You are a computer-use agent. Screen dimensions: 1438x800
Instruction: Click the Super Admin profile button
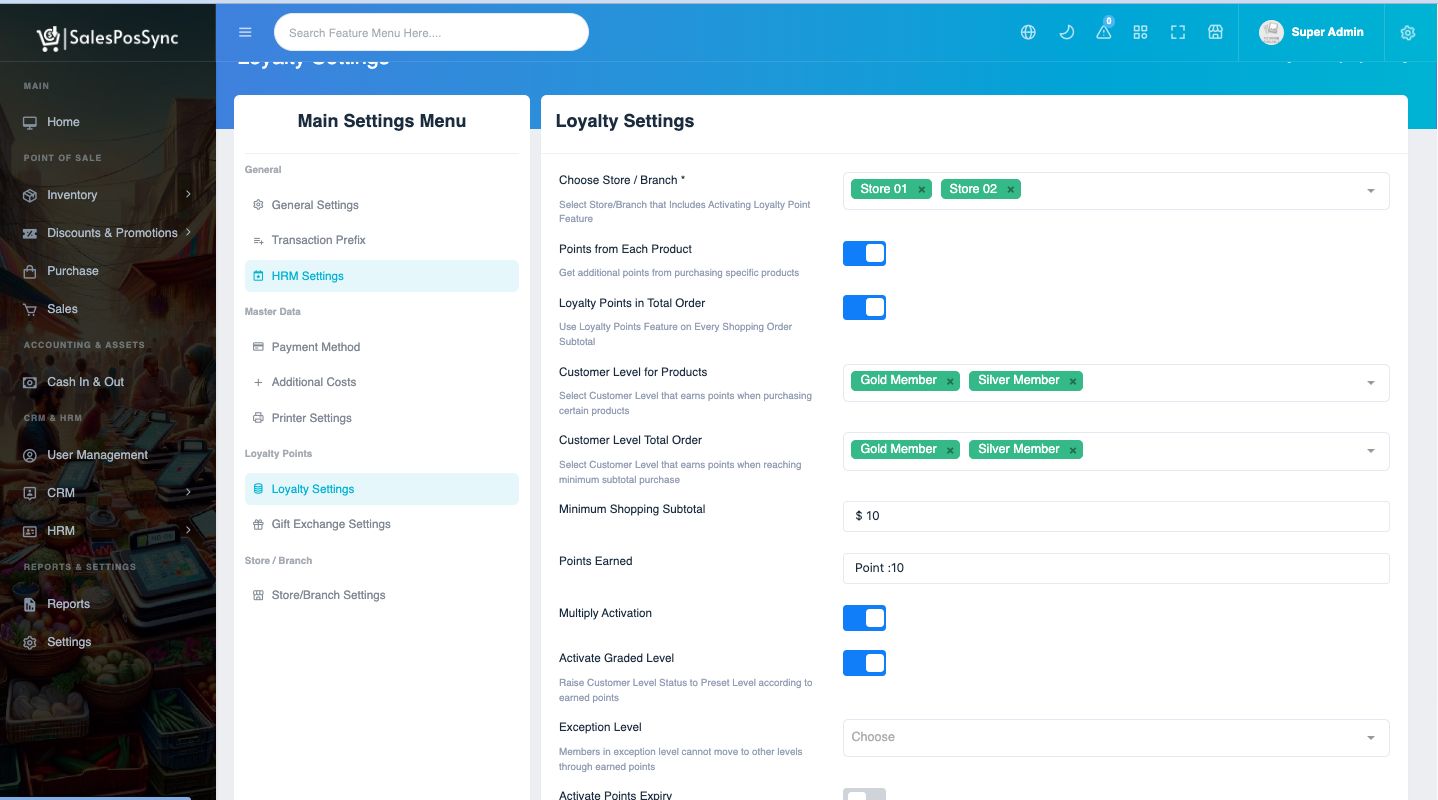point(1312,32)
